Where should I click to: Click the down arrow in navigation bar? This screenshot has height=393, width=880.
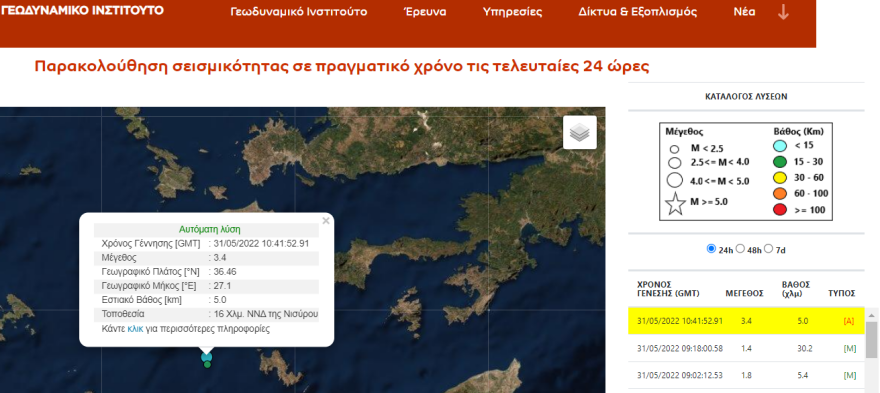(x=783, y=12)
